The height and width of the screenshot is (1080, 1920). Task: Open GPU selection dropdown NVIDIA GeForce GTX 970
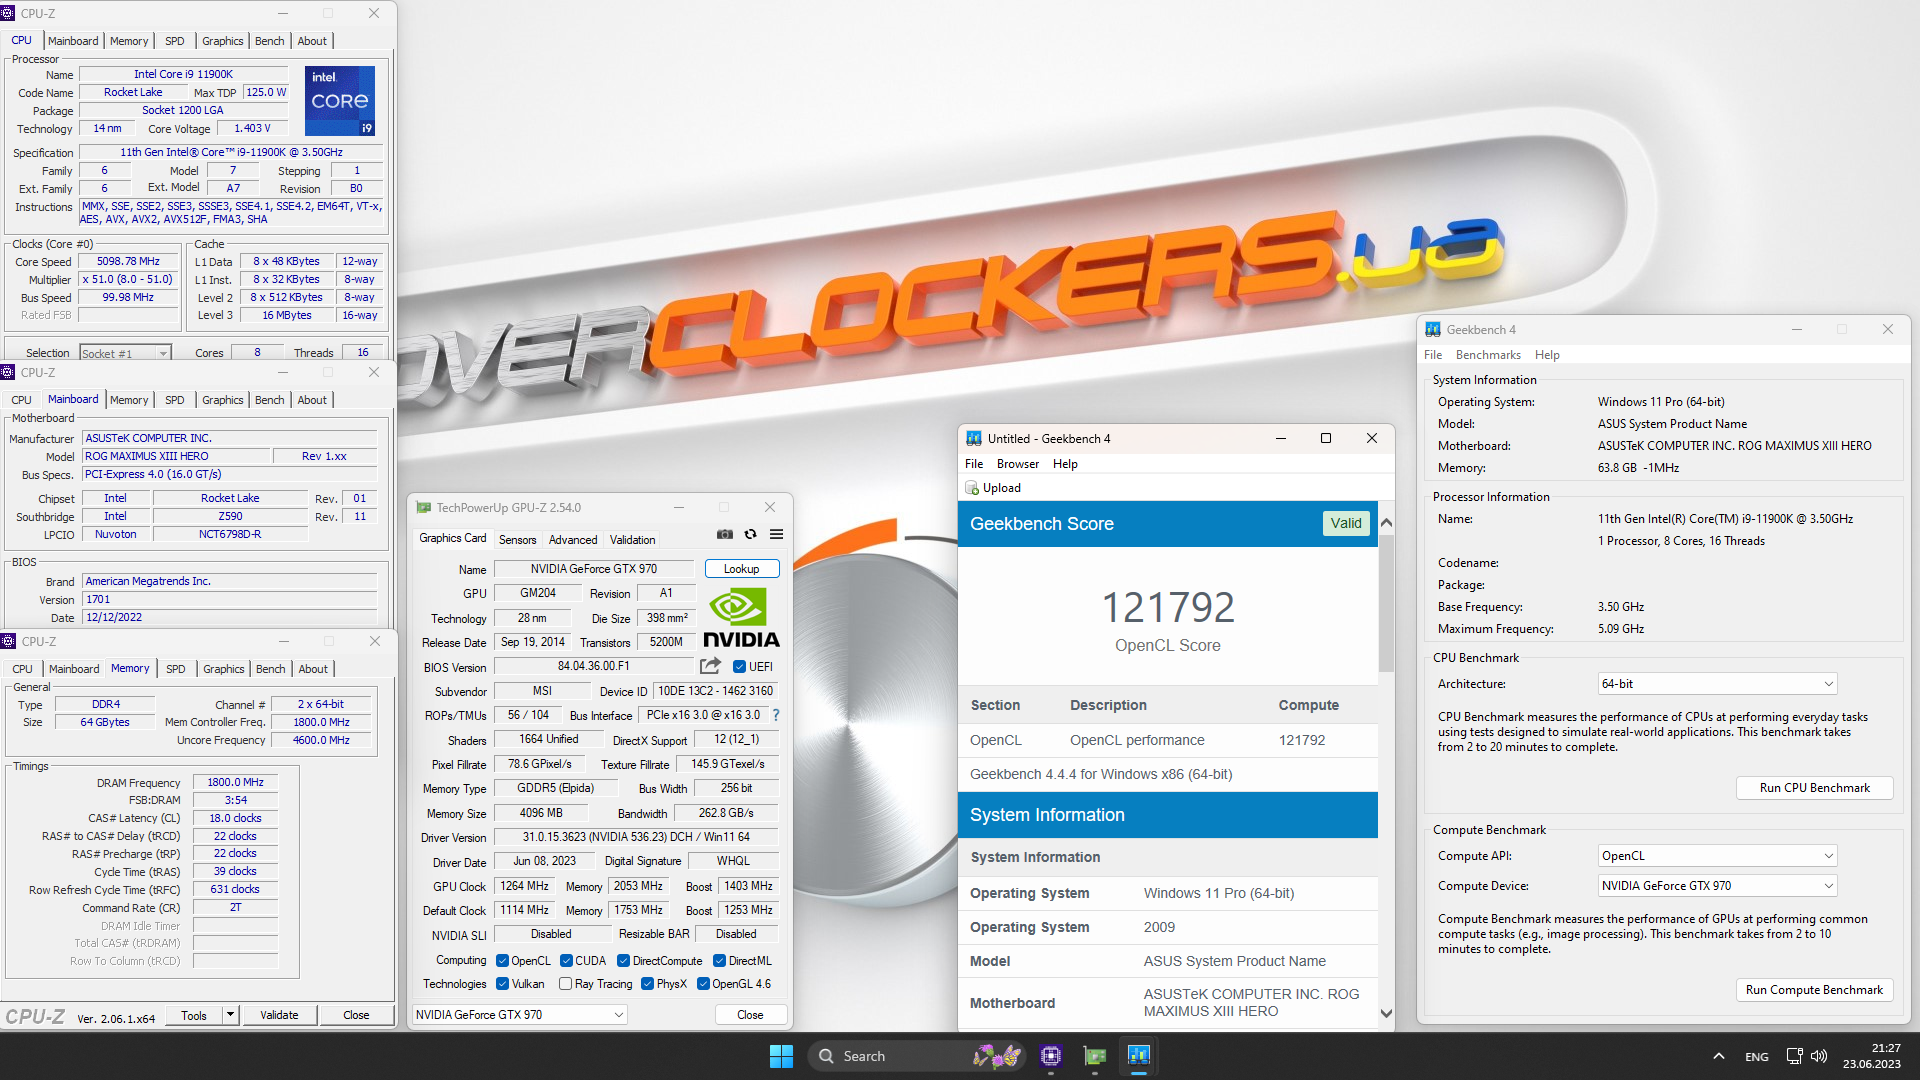[x=520, y=1015]
